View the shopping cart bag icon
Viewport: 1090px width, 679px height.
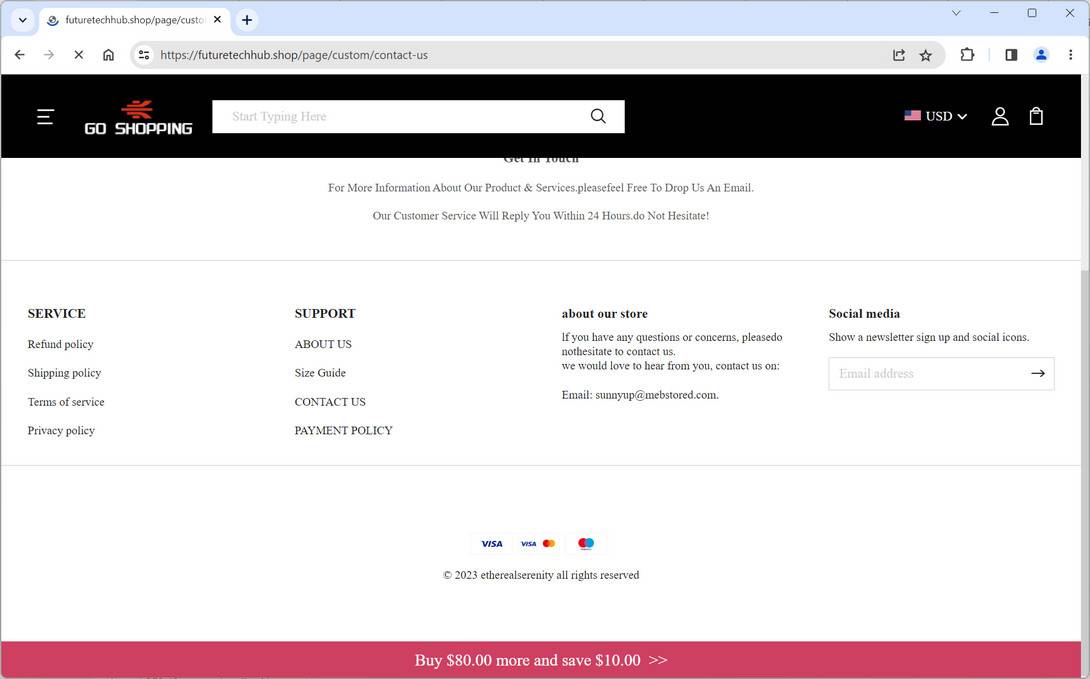pos(1036,116)
